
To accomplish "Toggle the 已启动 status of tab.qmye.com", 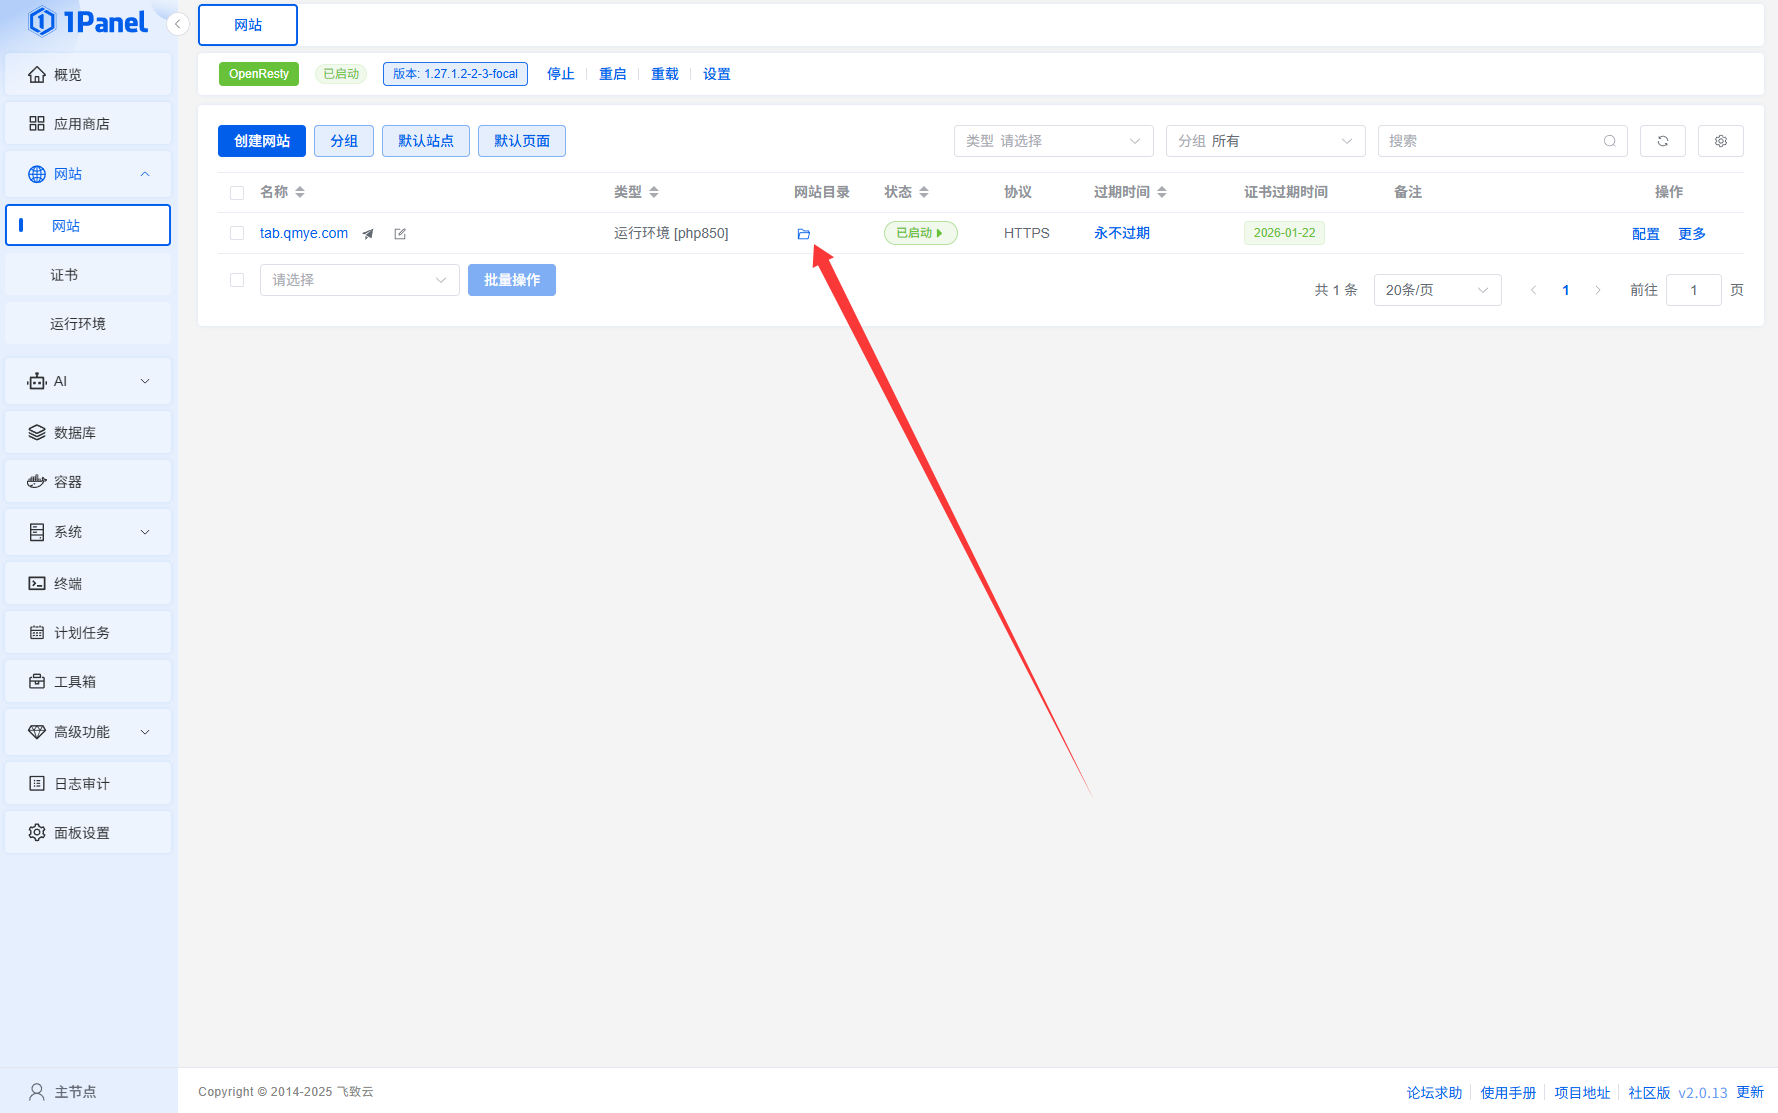I will [x=920, y=233].
